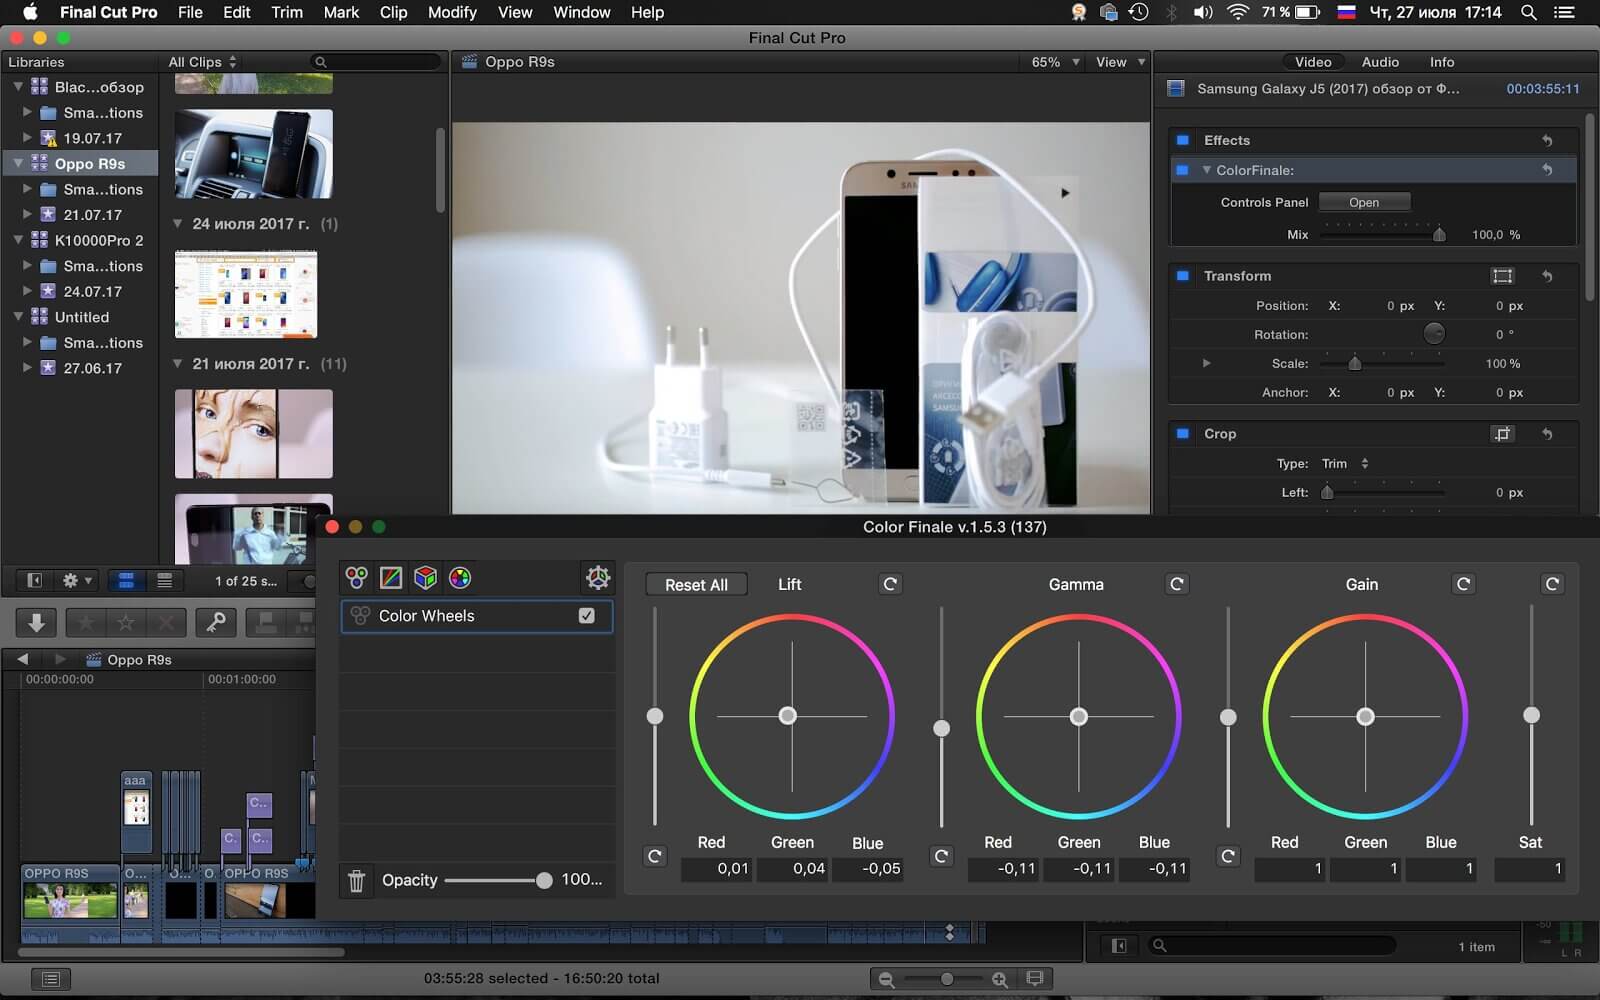Uncheck the Color Wheels layer checkbox
The height and width of the screenshot is (1000, 1600).
587,616
